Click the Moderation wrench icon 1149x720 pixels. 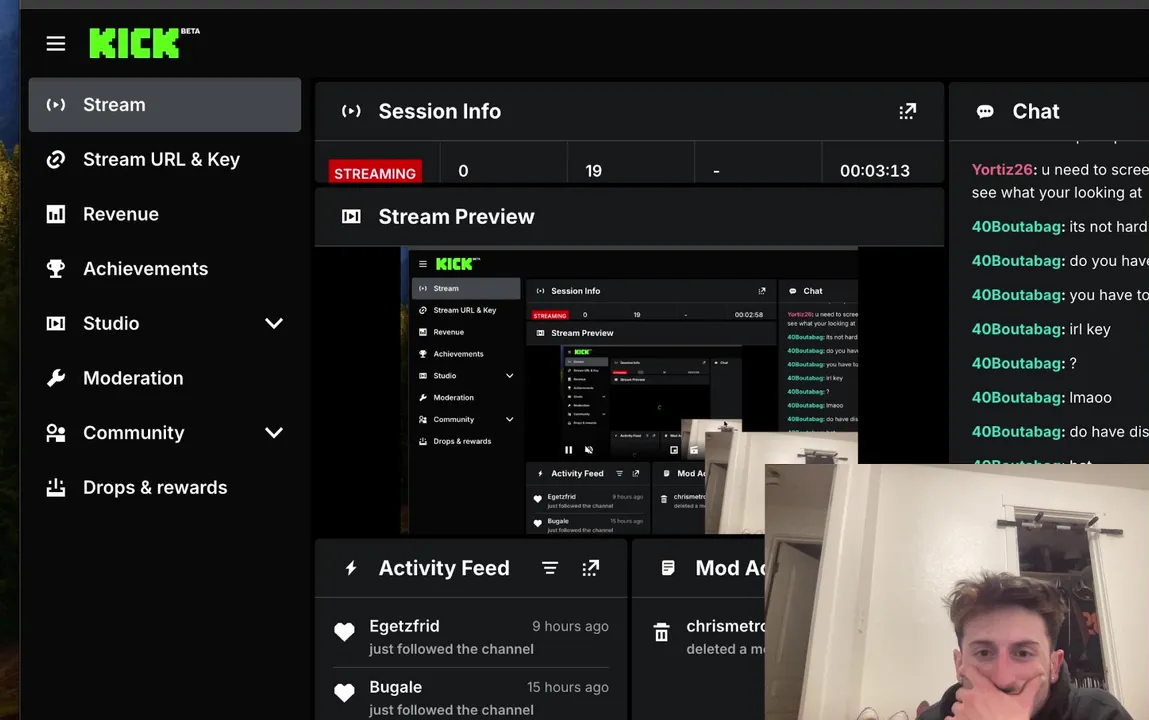pyautogui.click(x=56, y=378)
